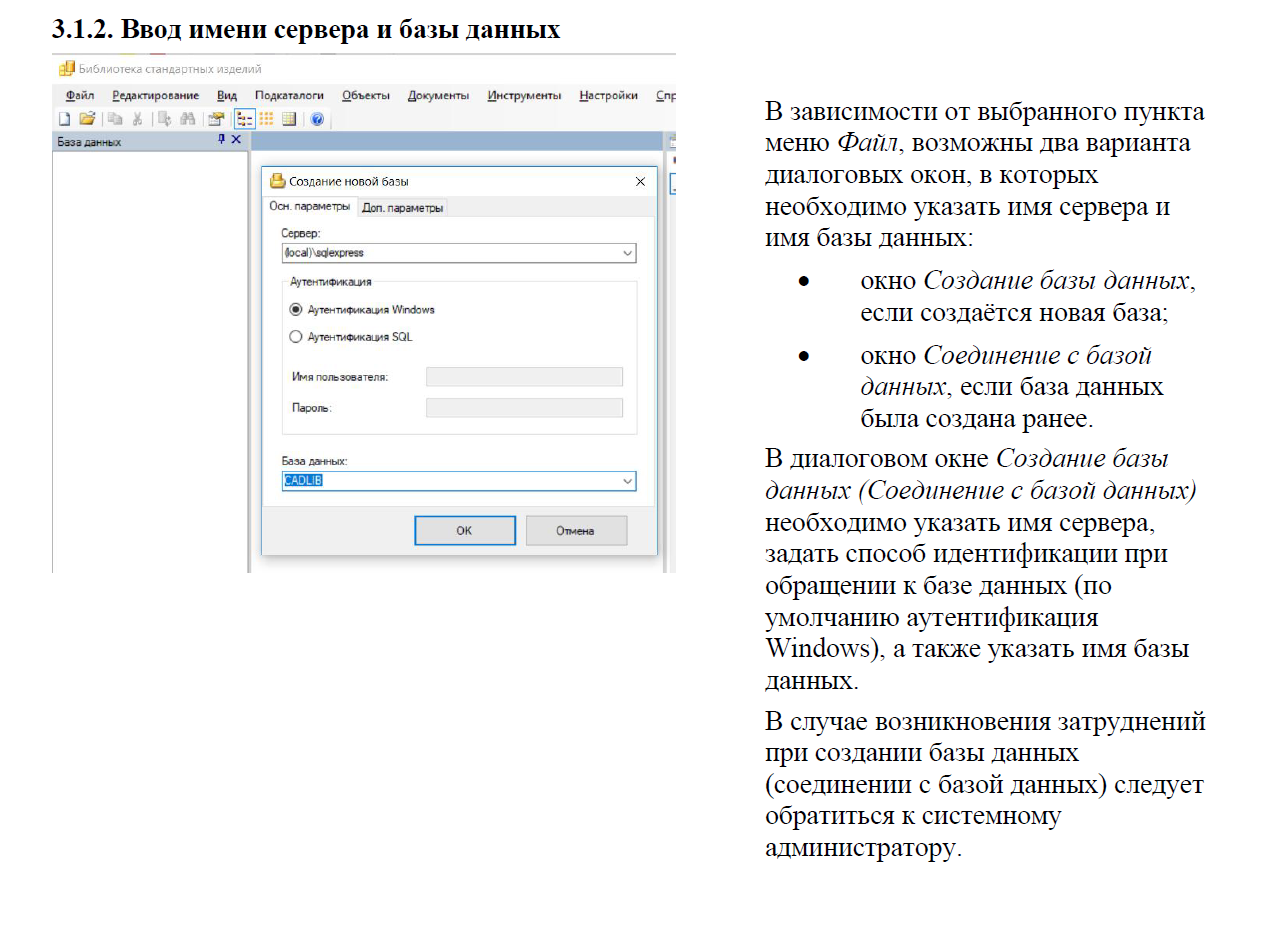Close the Создание новой базы dialog
This screenshot has width=1267, height=946.
pos(640,181)
